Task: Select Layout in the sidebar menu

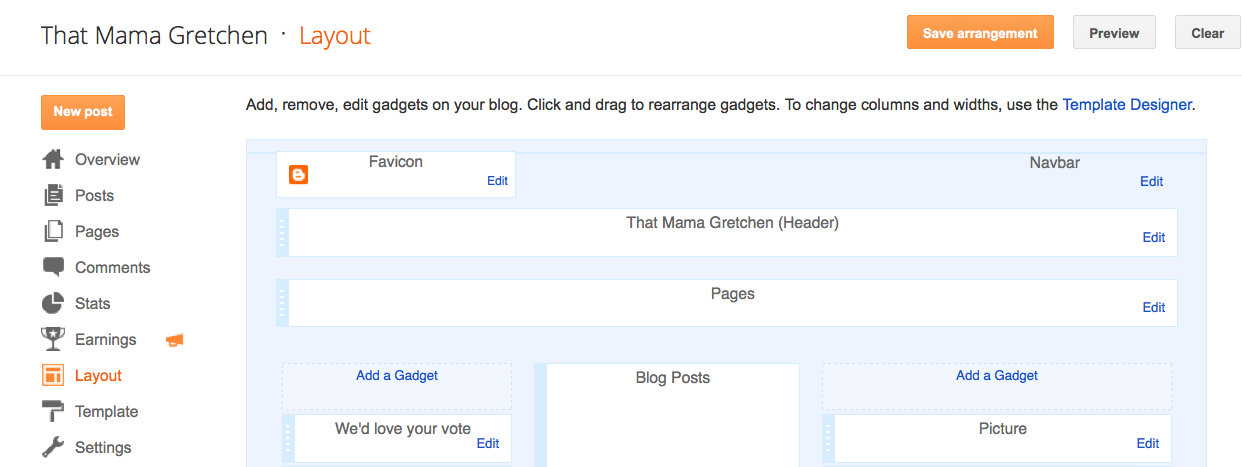Action: pyautogui.click(x=98, y=376)
